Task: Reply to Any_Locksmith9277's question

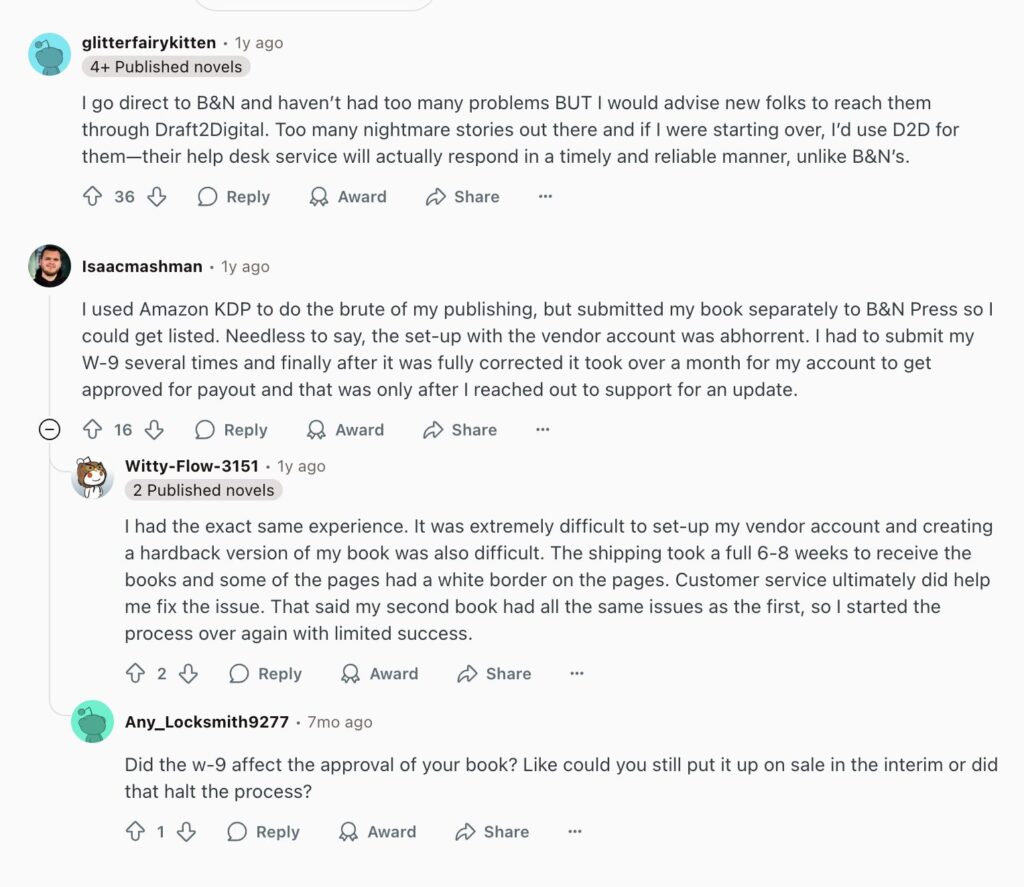Action: [x=264, y=832]
